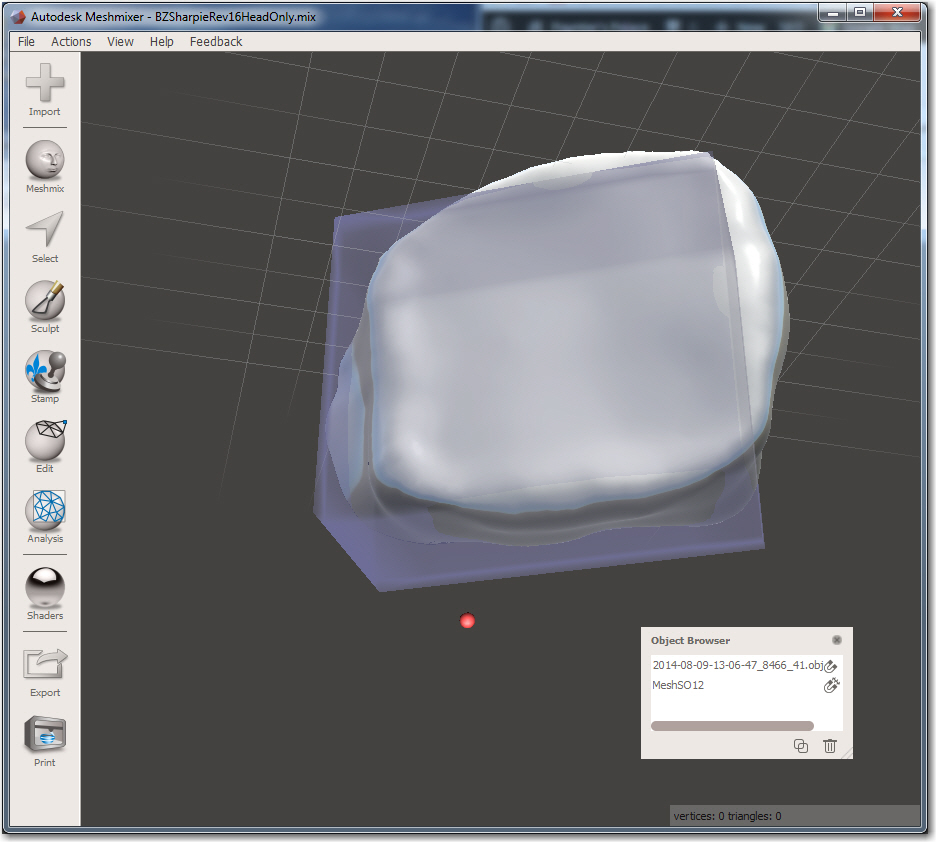Open the Import tool

(45, 90)
